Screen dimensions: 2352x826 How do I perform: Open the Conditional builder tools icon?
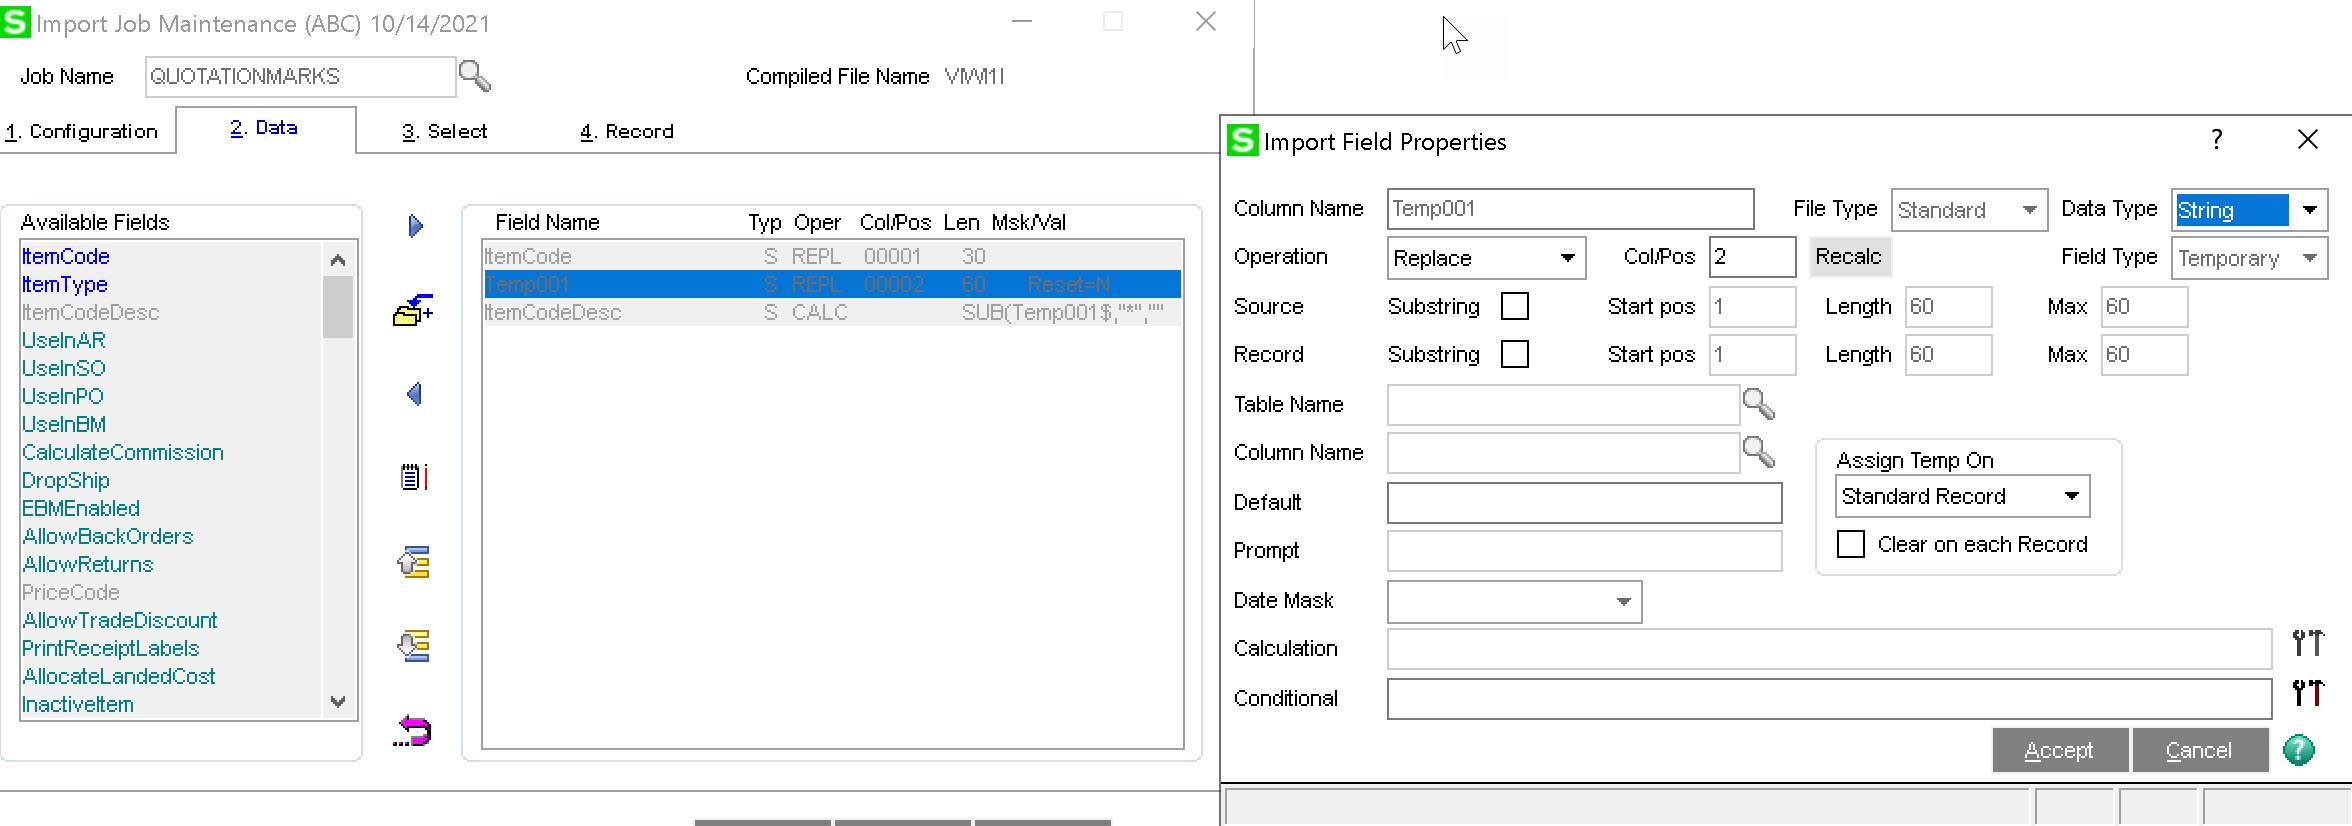tap(2308, 692)
